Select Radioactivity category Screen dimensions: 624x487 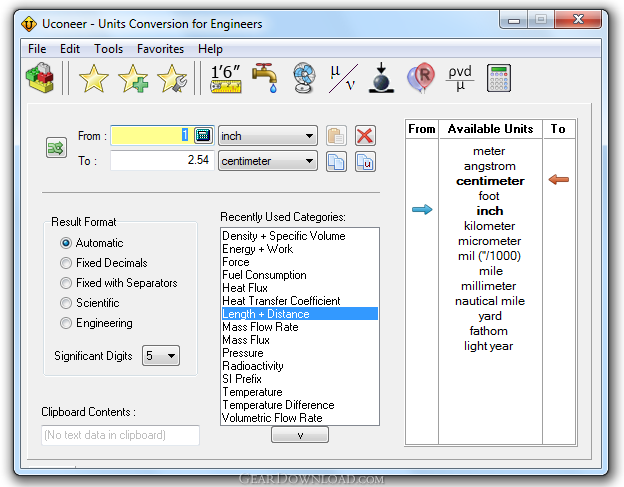coord(300,366)
